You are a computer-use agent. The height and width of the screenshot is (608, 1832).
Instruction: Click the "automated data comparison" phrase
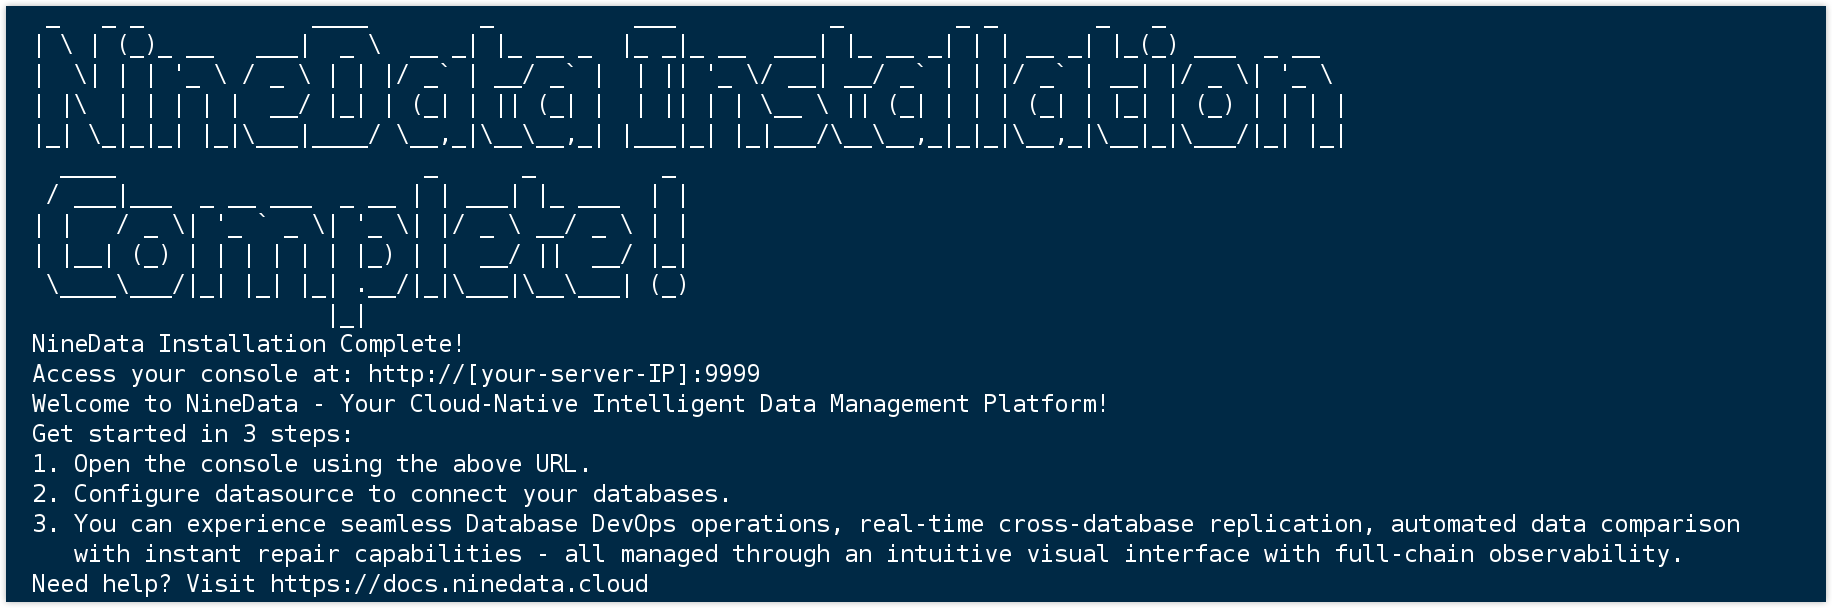[x=1564, y=524]
